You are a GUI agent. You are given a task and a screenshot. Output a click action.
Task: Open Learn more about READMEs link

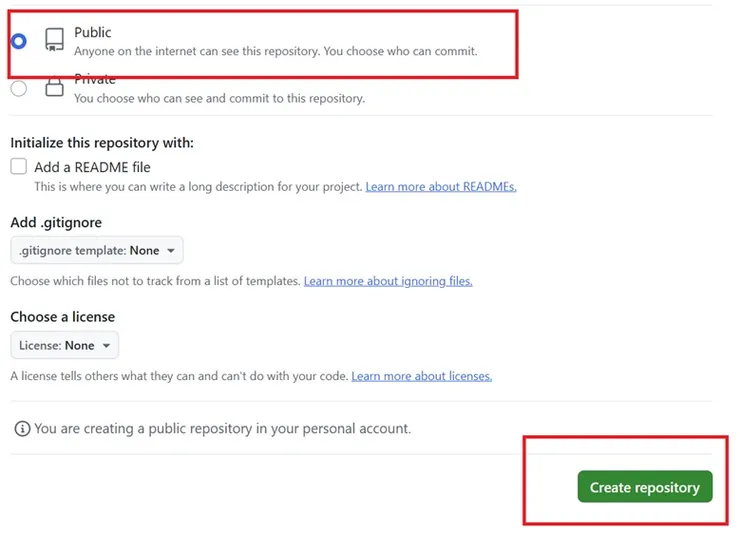[x=440, y=187]
